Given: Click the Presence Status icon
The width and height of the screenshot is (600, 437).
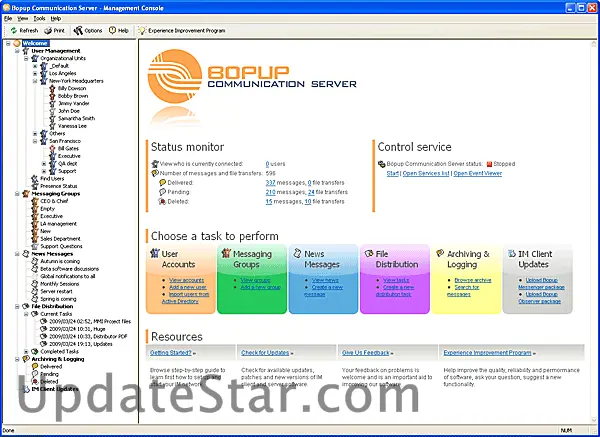Looking at the screenshot, I should tap(35, 186).
